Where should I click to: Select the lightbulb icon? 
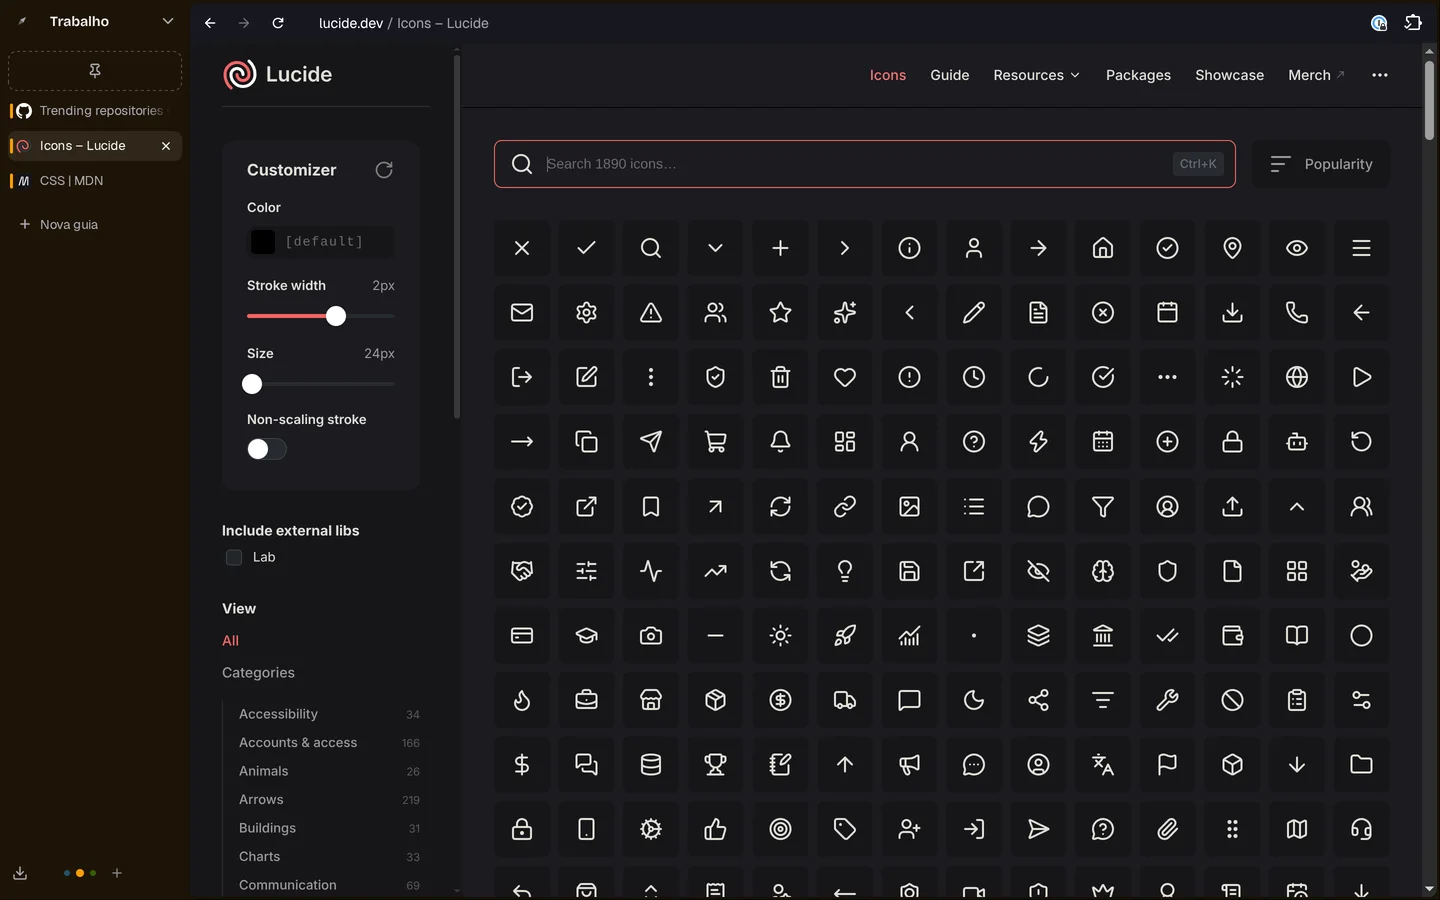(845, 571)
